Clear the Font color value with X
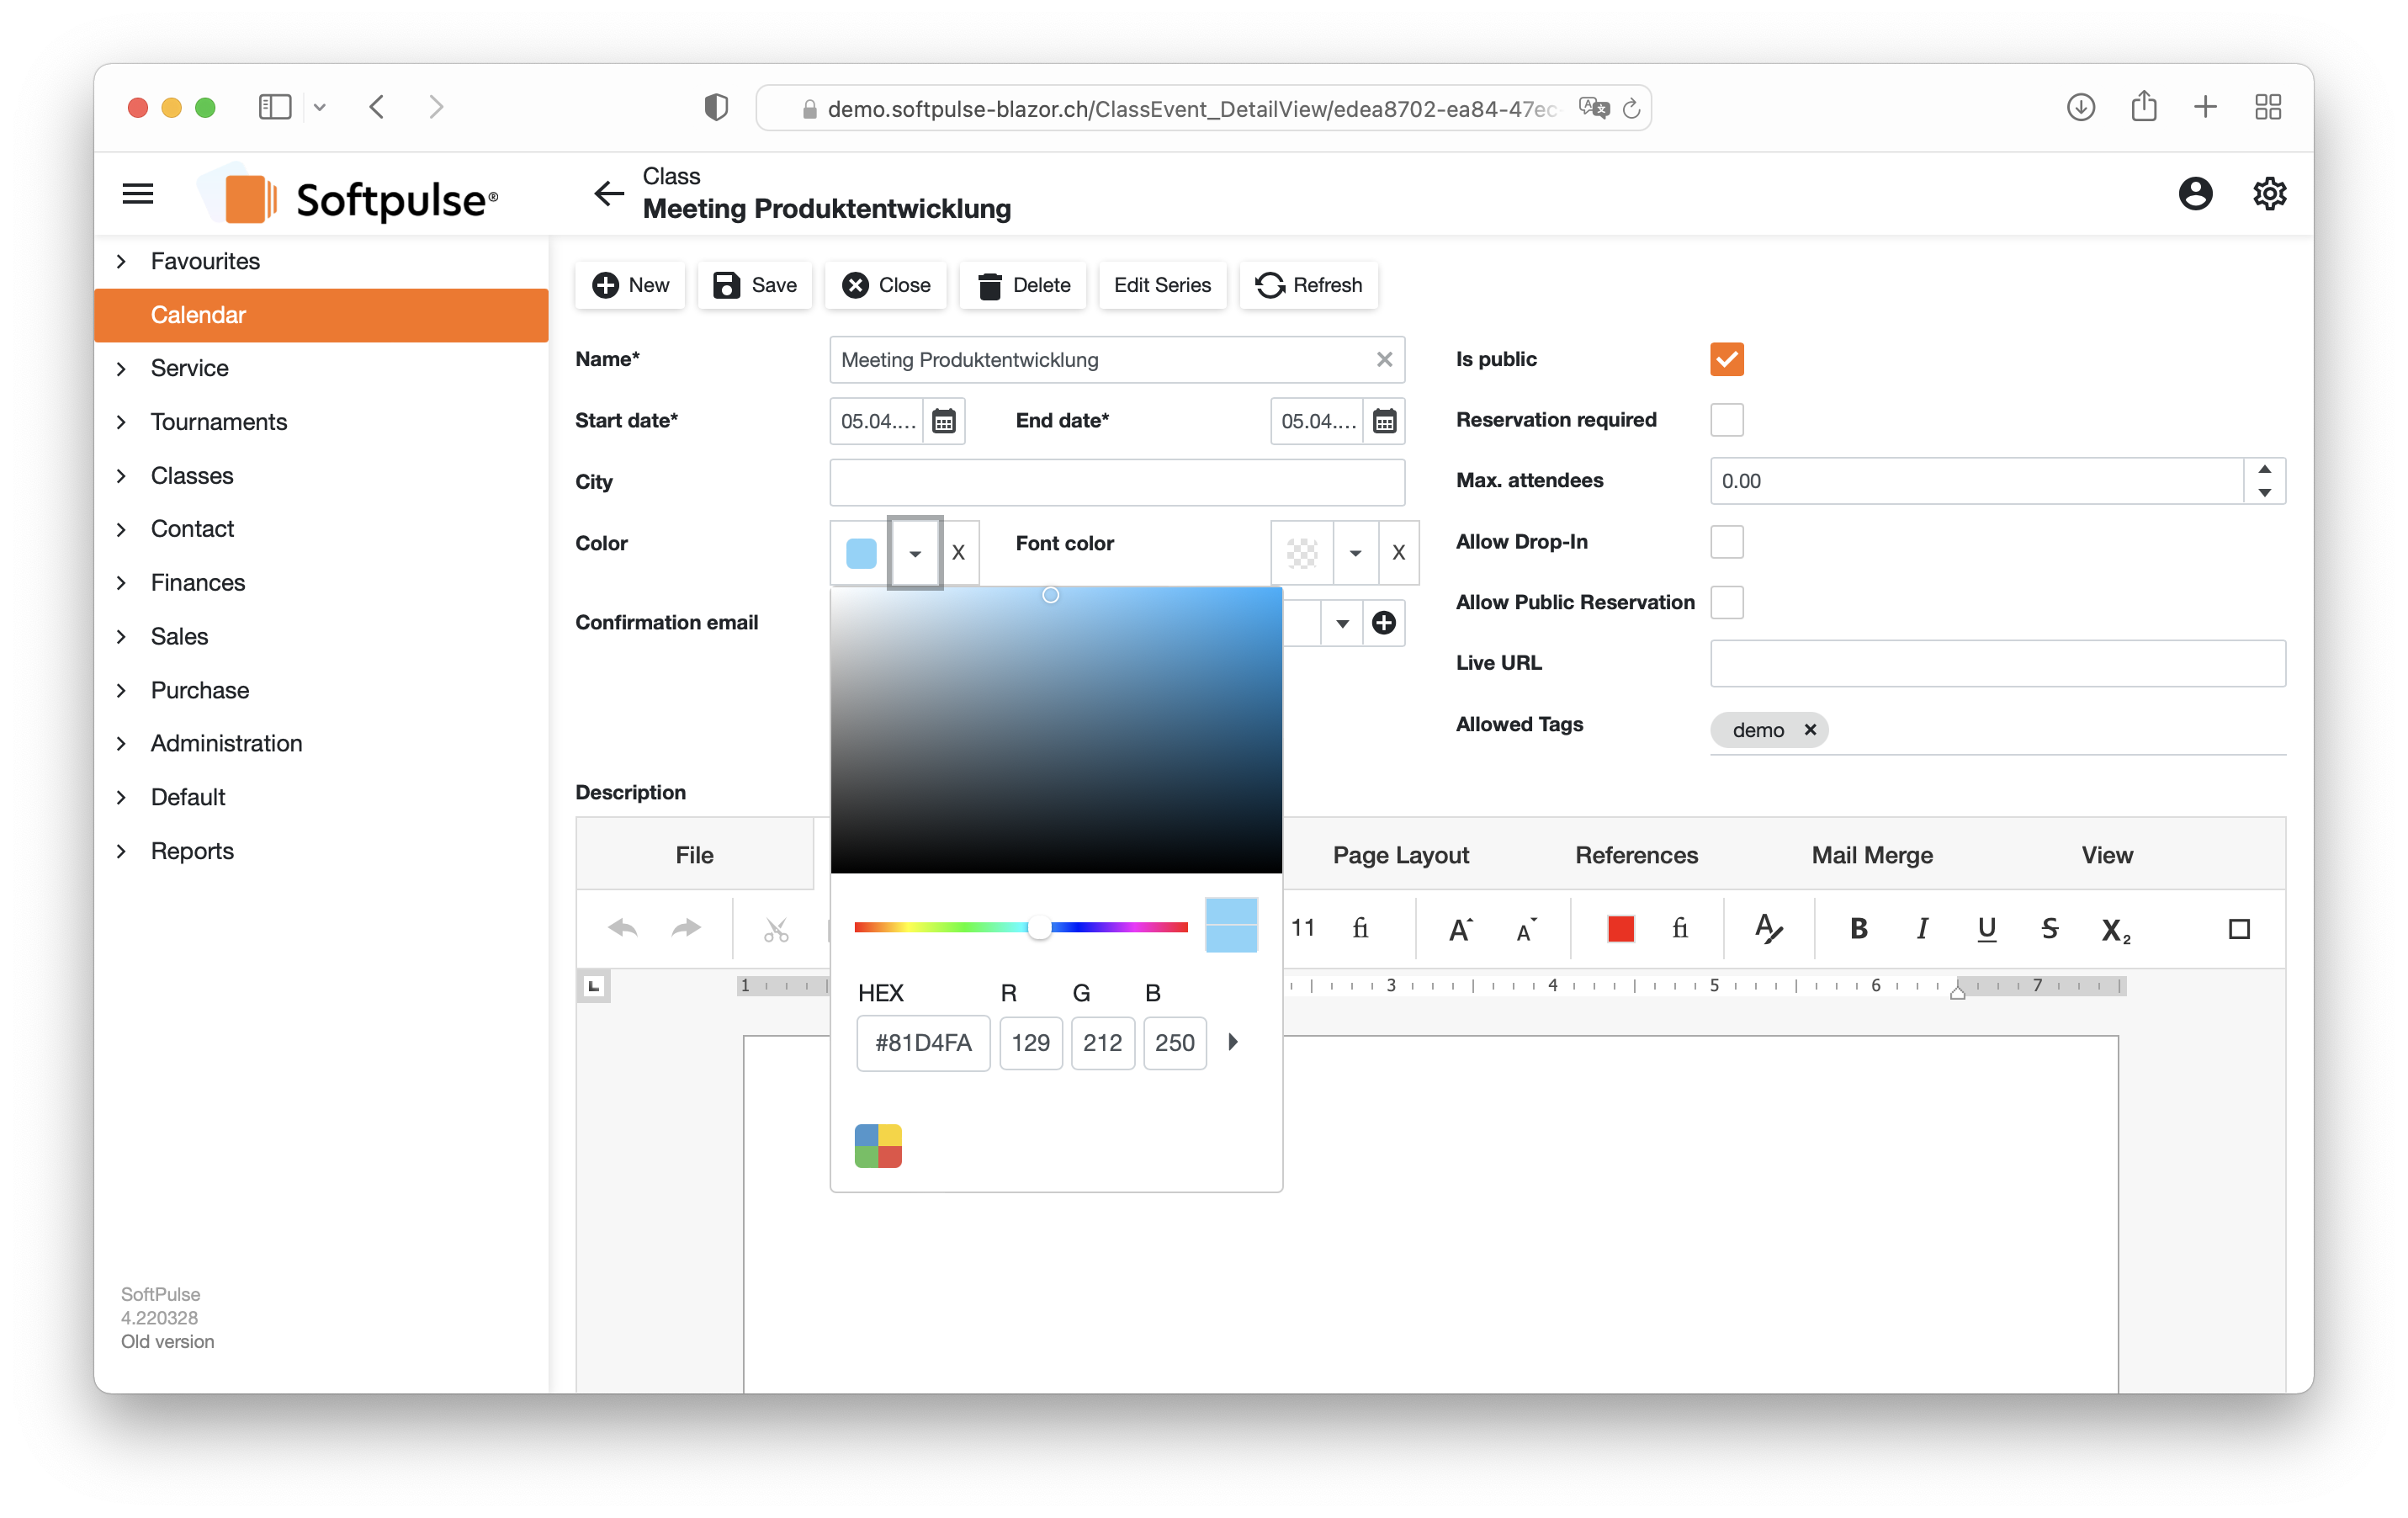 tap(1398, 552)
